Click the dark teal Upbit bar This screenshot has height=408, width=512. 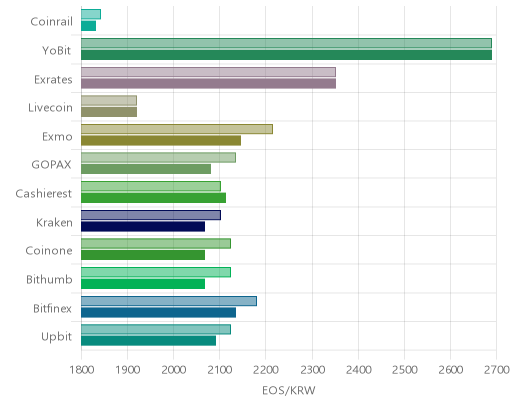point(148,341)
